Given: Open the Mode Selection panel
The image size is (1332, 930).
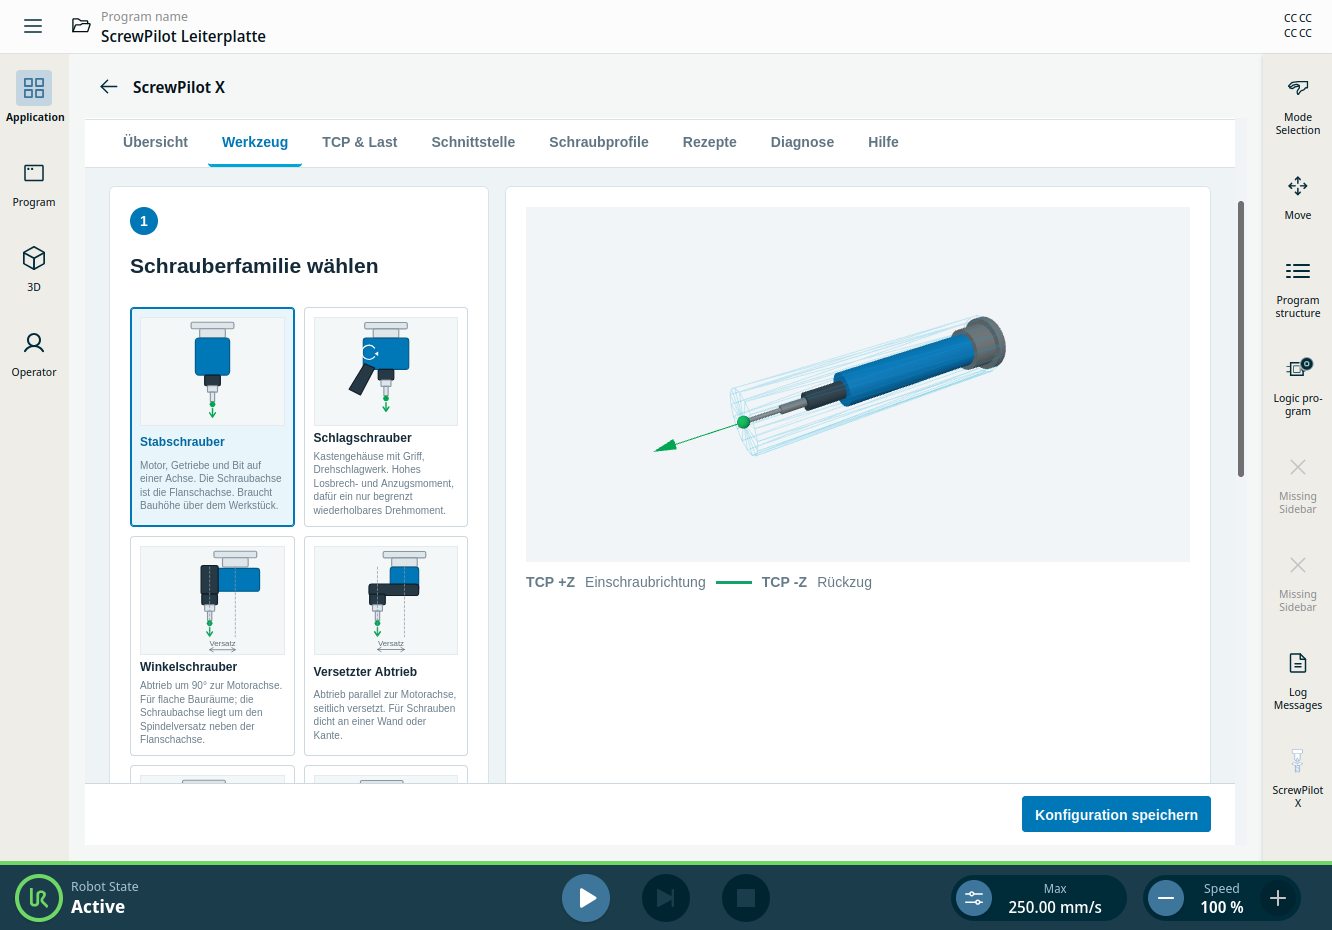Looking at the screenshot, I should coord(1298,107).
